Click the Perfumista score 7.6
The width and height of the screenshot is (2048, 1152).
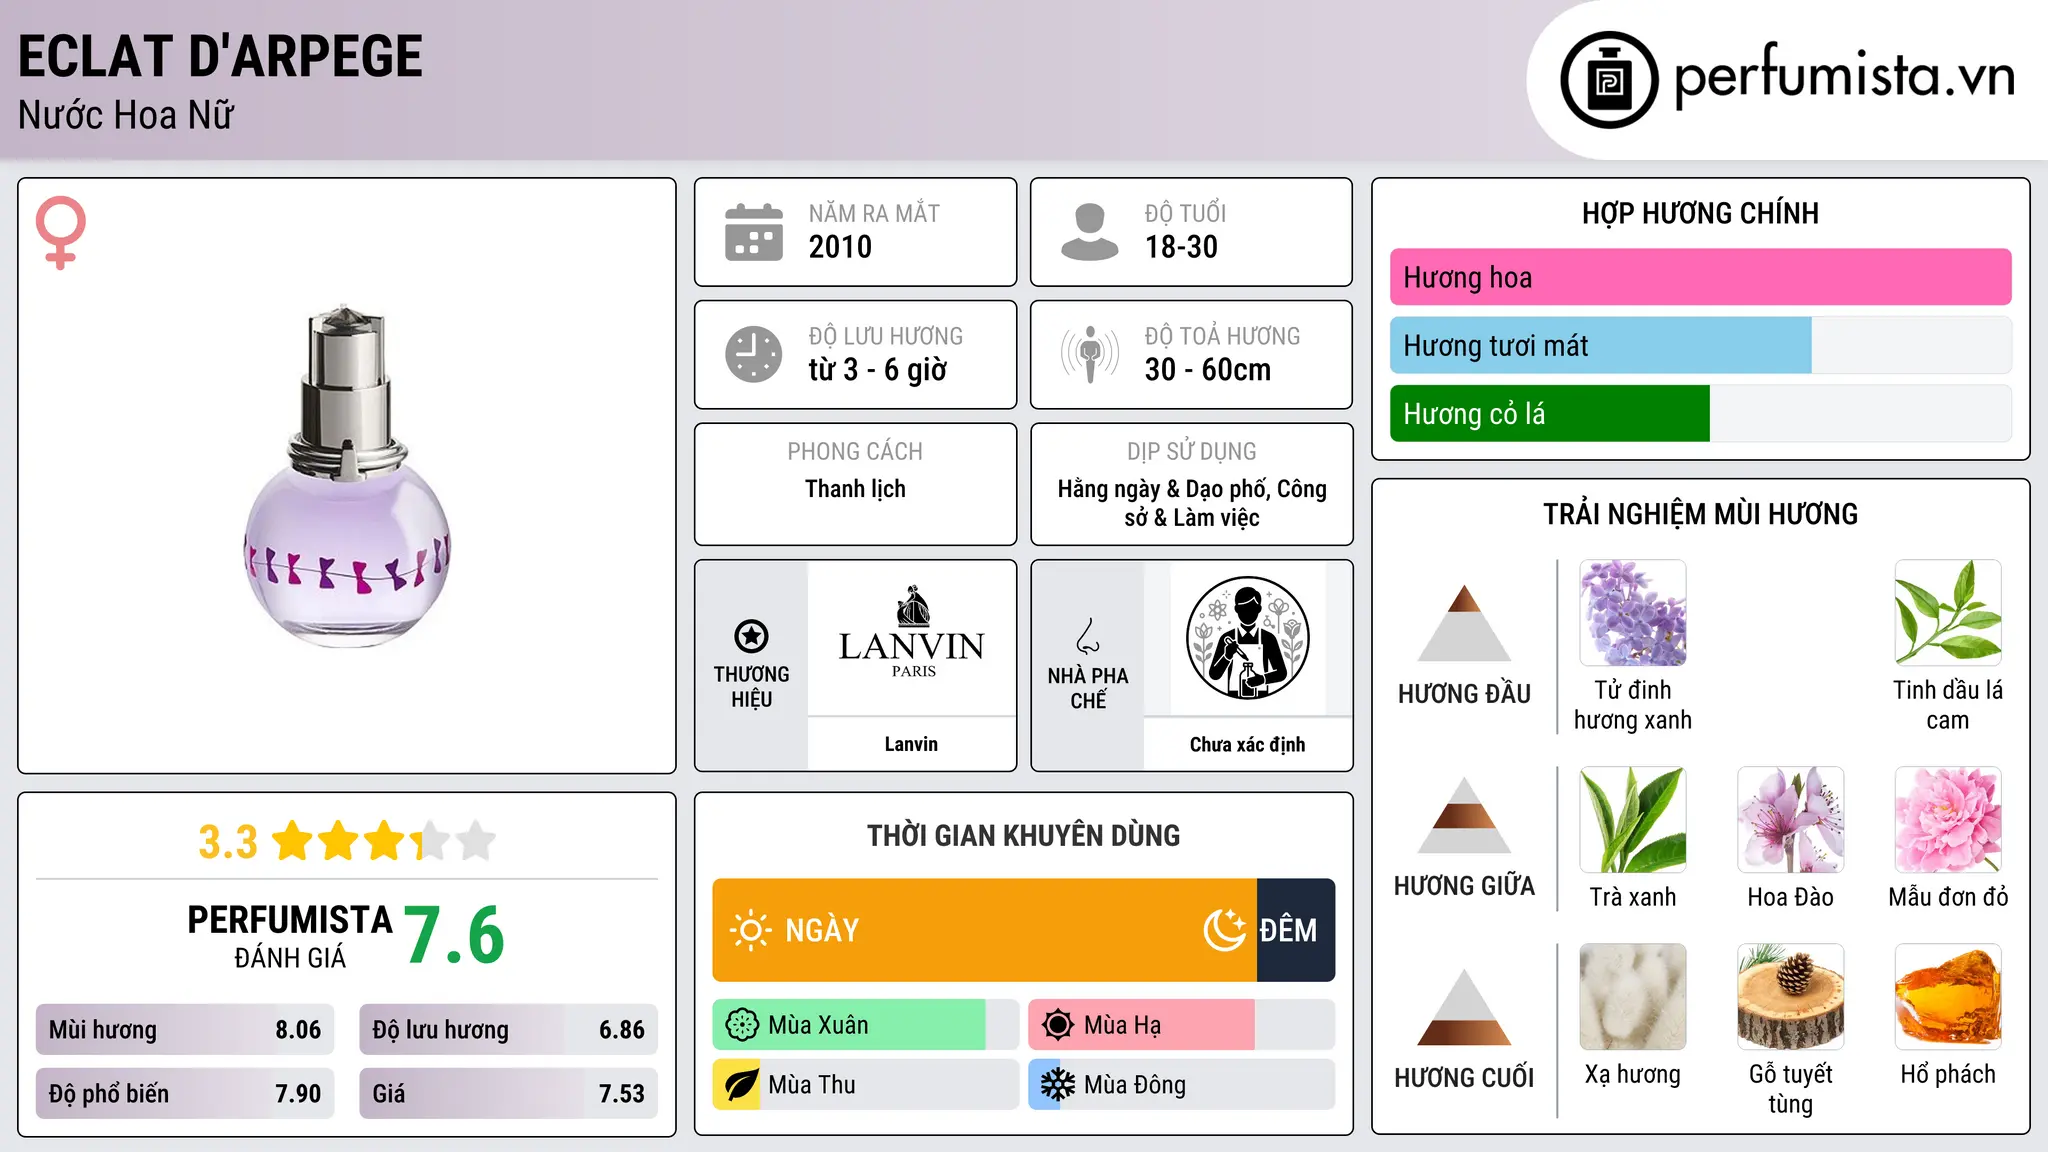[454, 935]
